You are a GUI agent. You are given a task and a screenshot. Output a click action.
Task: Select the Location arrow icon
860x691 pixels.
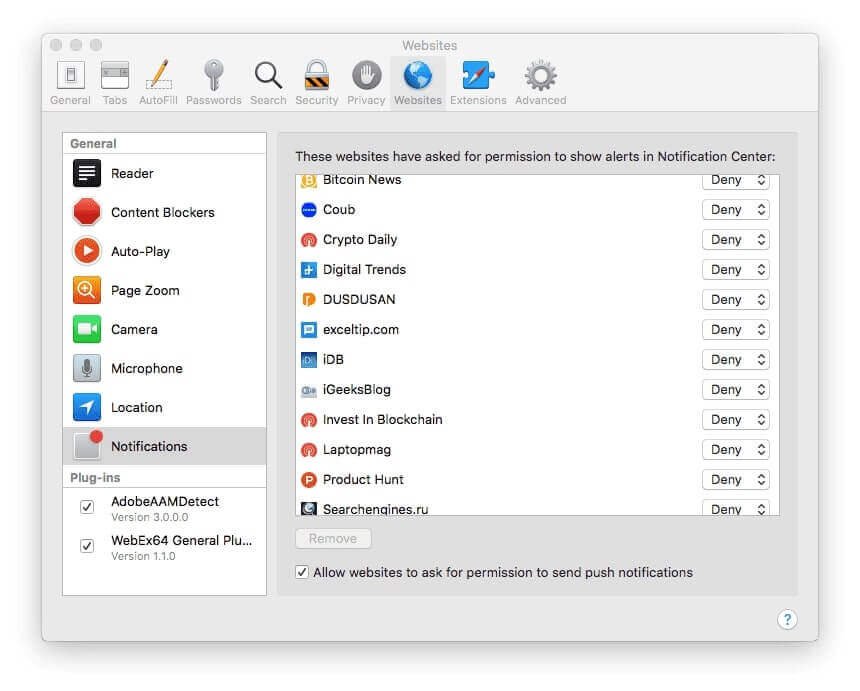87,407
